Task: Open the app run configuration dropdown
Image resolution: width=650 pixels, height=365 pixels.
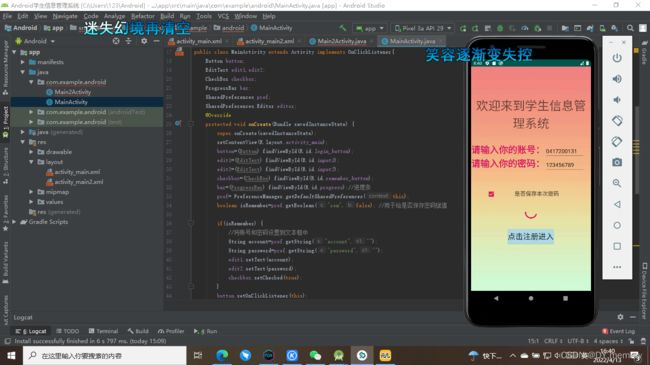Action: [x=370, y=28]
